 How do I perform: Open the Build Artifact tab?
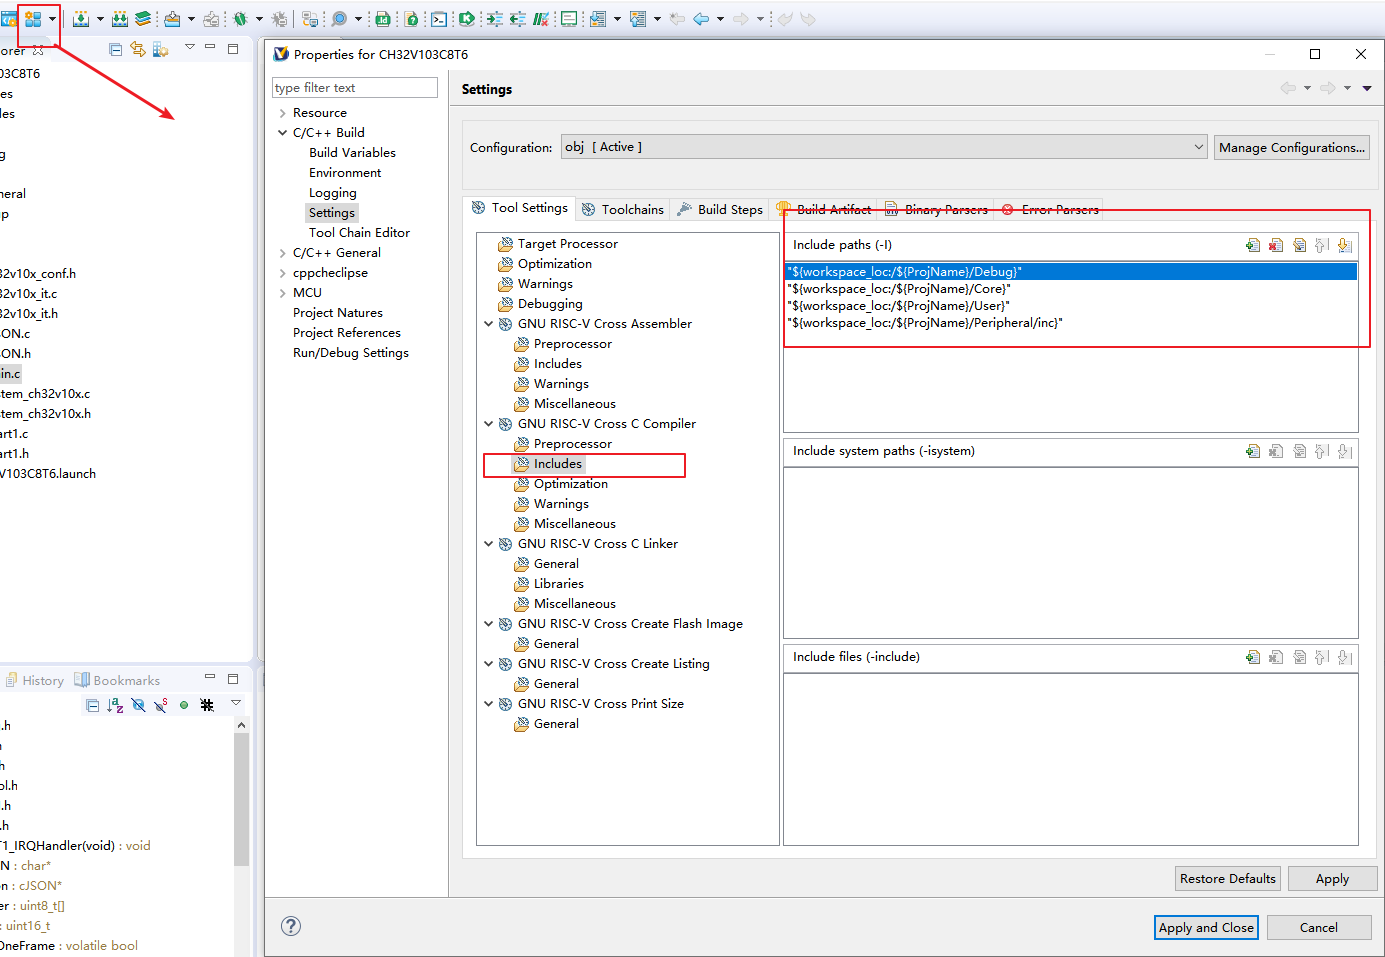click(x=824, y=209)
